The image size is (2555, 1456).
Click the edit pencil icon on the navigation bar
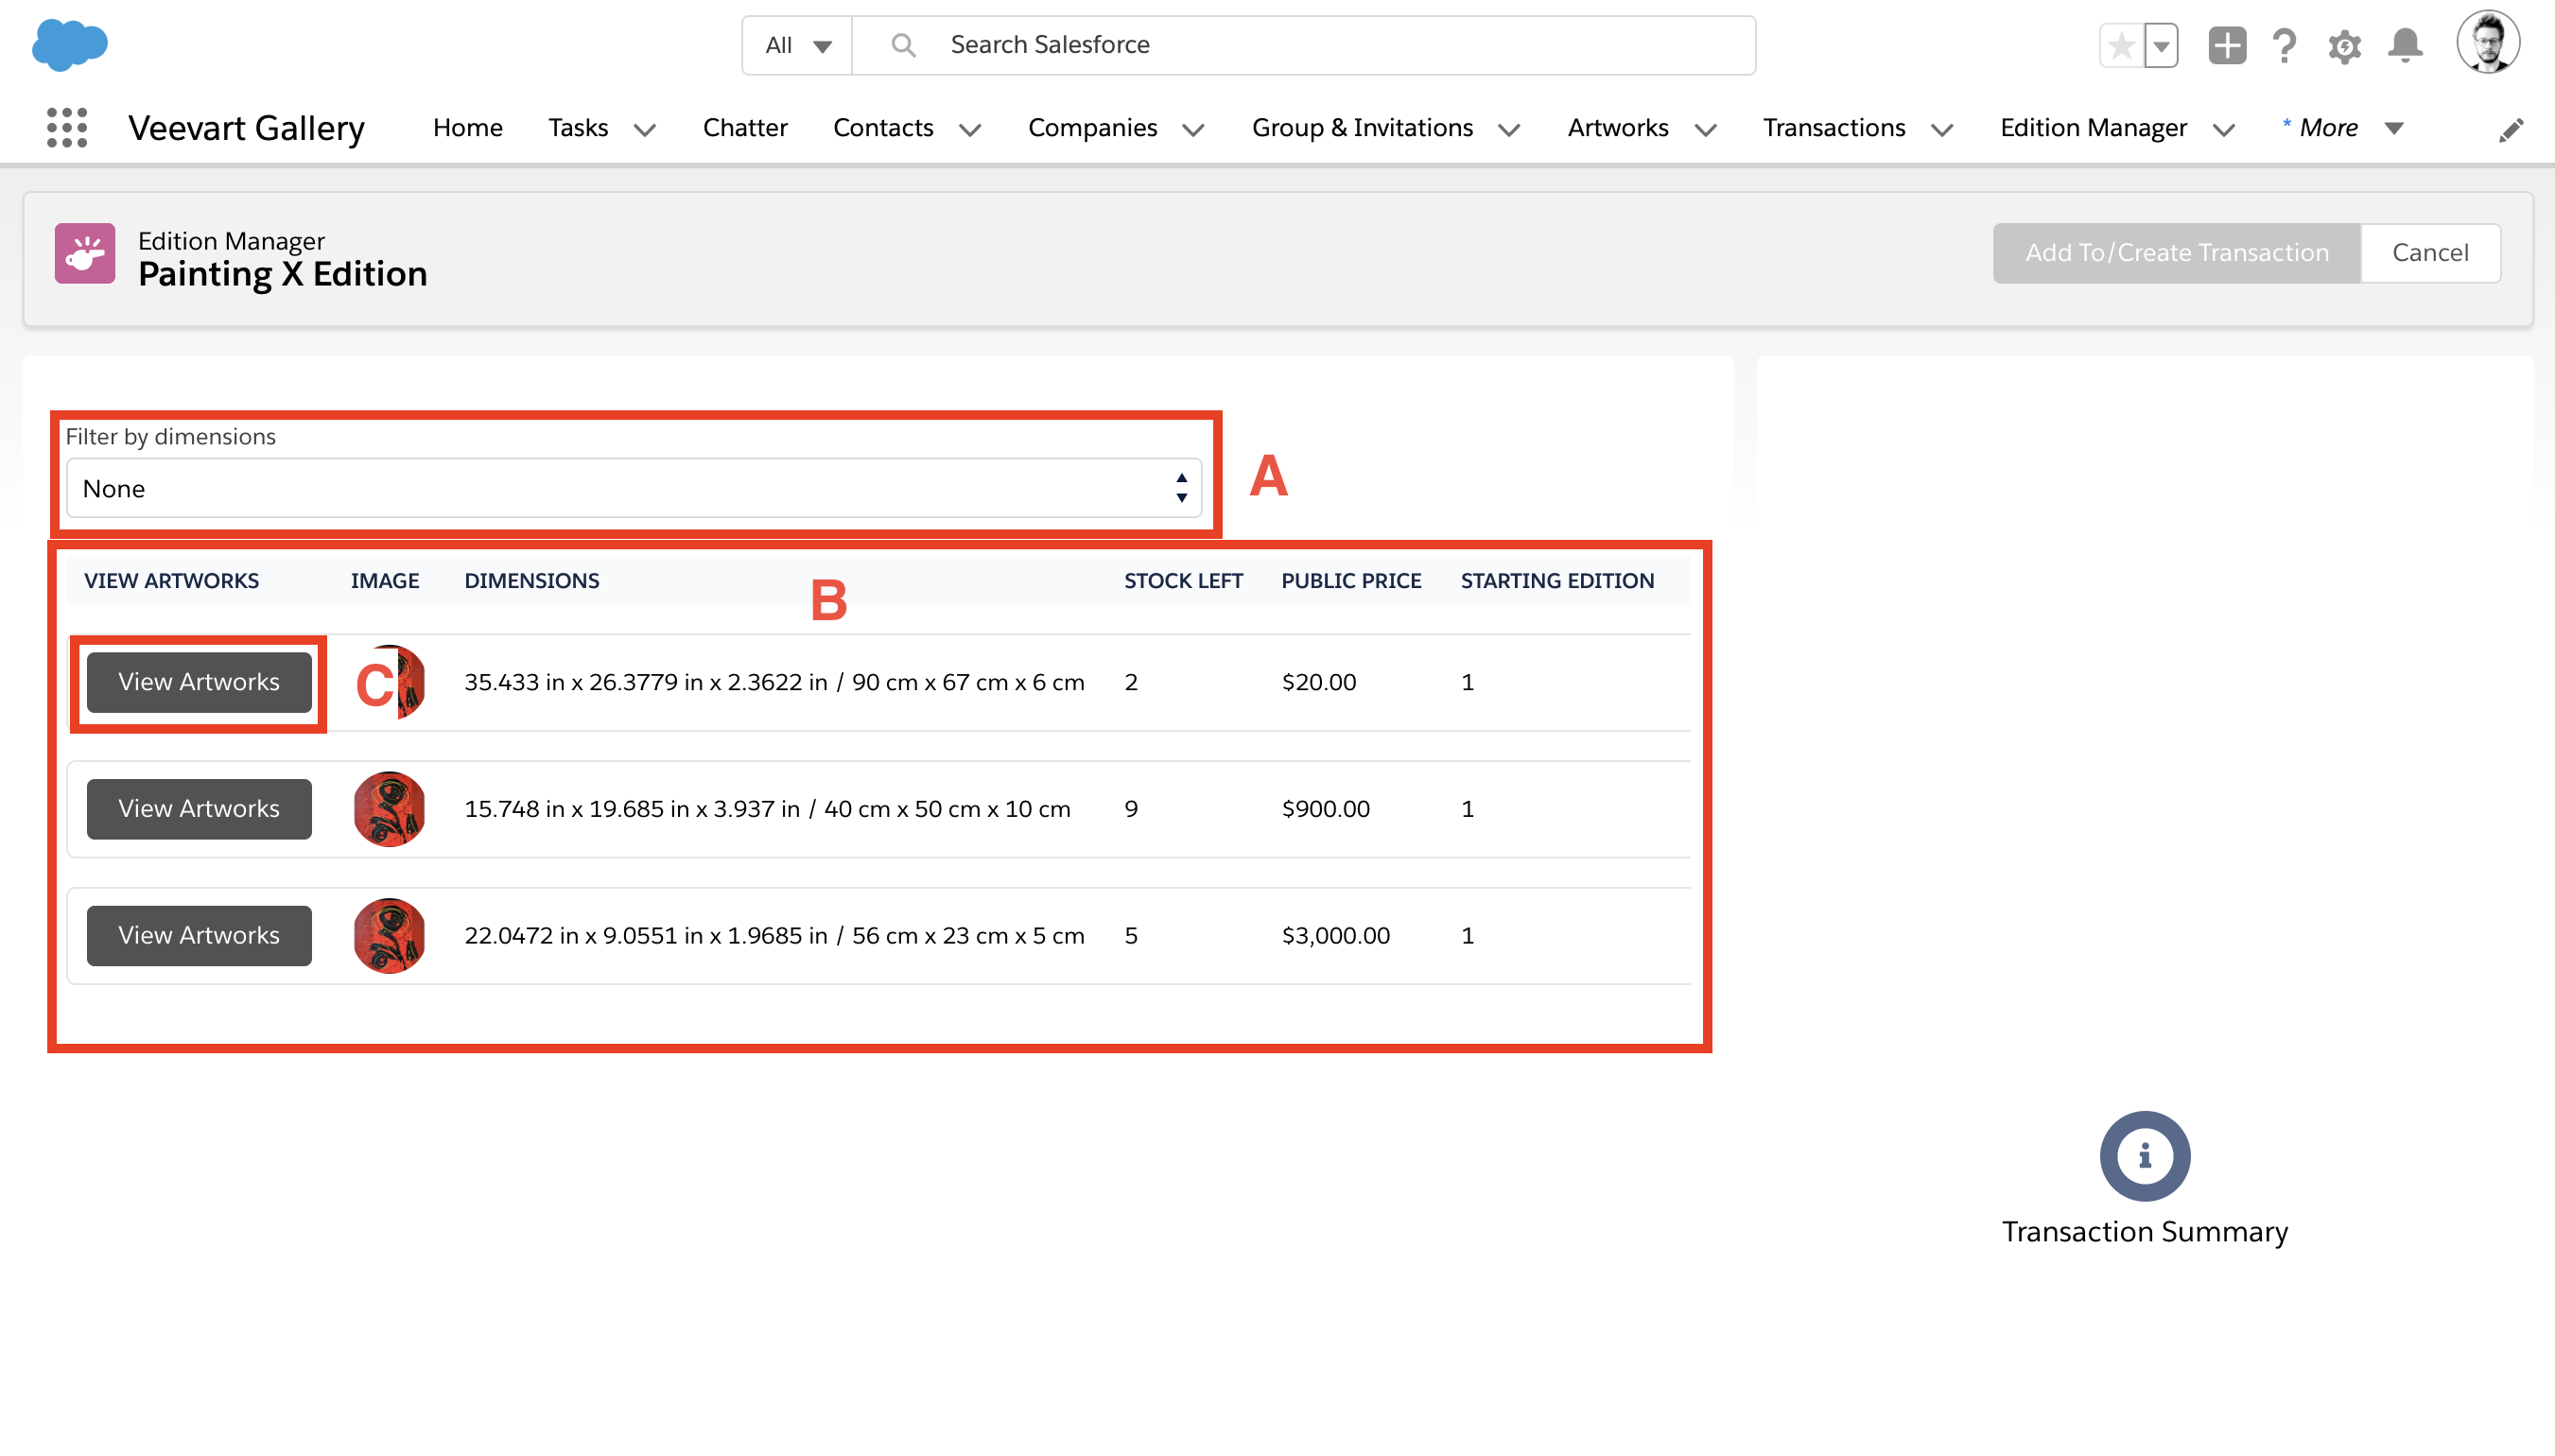pyautogui.click(x=2510, y=130)
